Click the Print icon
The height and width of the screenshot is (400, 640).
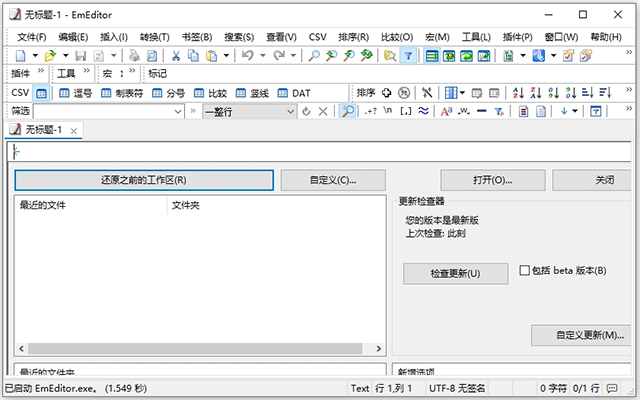(x=134, y=56)
